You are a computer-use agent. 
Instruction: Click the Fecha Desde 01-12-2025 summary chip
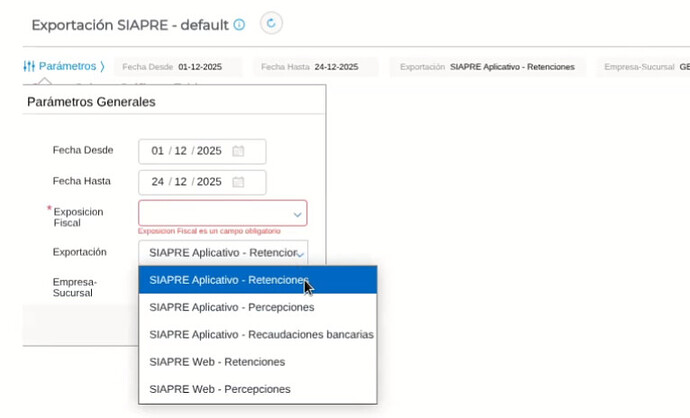click(181, 67)
